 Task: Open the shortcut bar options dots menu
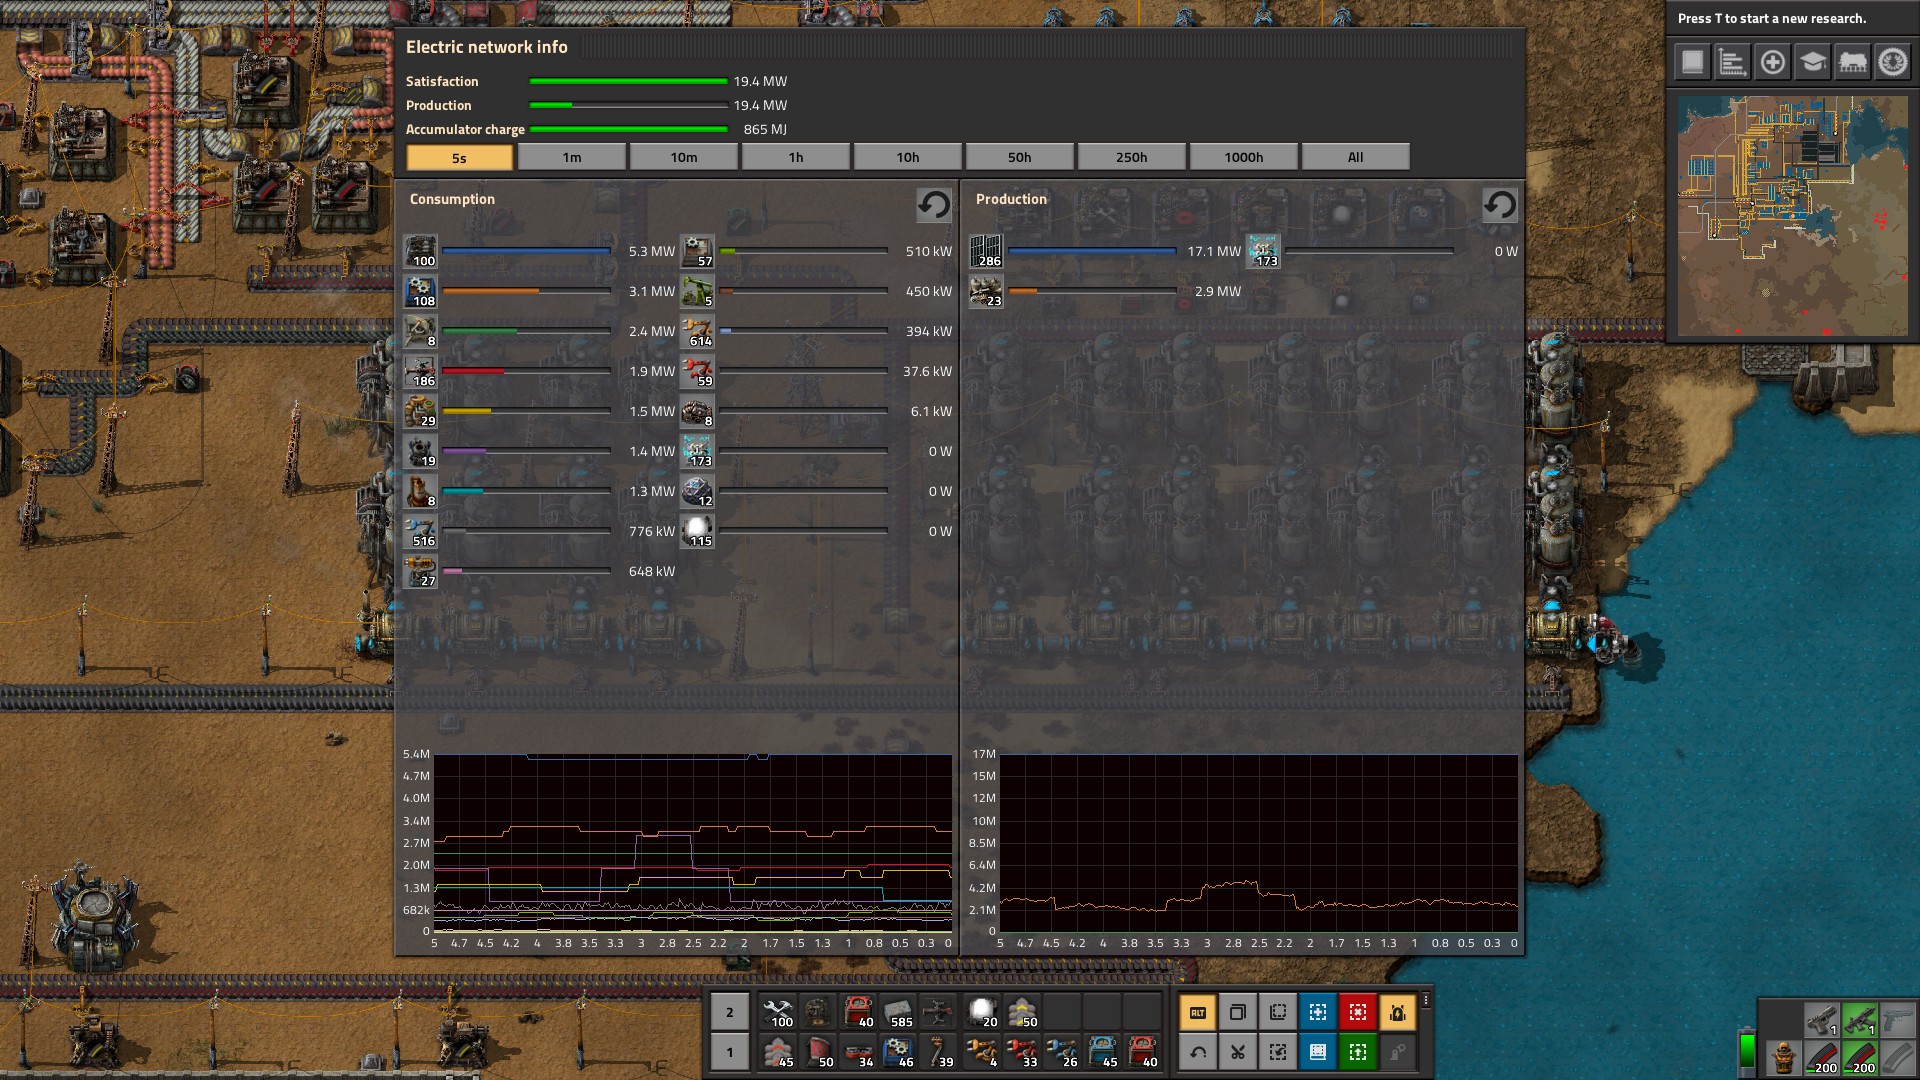point(1426,1000)
